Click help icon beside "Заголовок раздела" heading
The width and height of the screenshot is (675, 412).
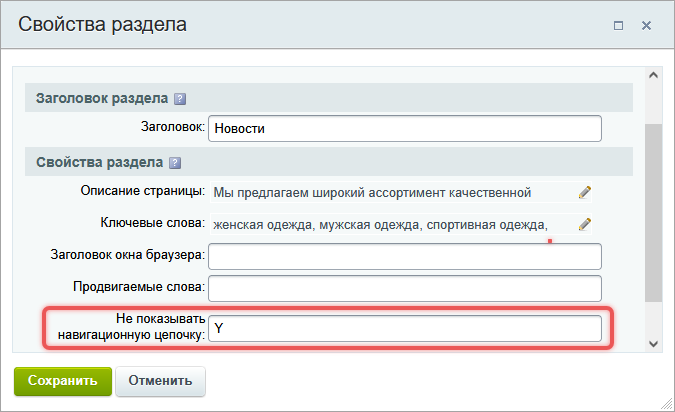[x=180, y=99]
